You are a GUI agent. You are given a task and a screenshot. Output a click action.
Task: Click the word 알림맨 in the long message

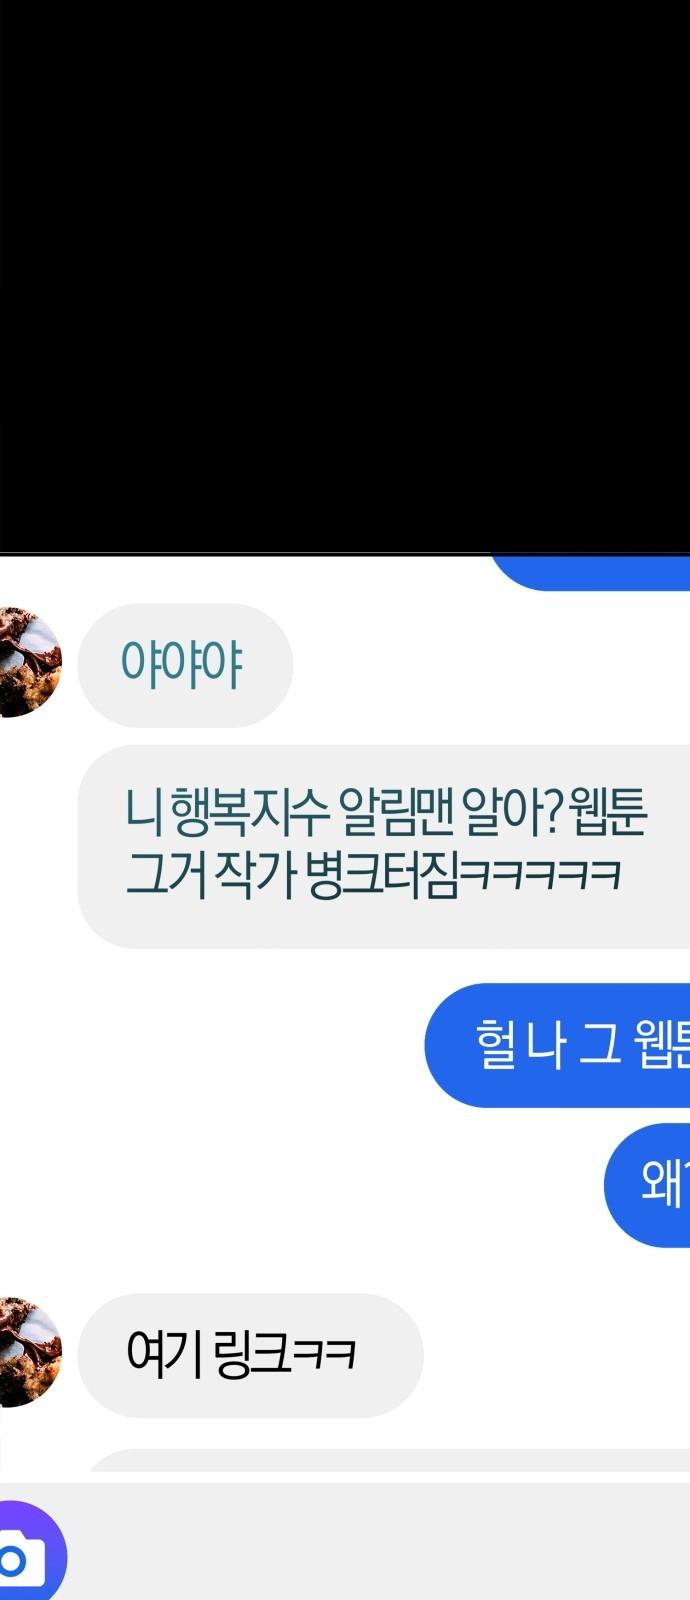pyautogui.click(x=395, y=812)
